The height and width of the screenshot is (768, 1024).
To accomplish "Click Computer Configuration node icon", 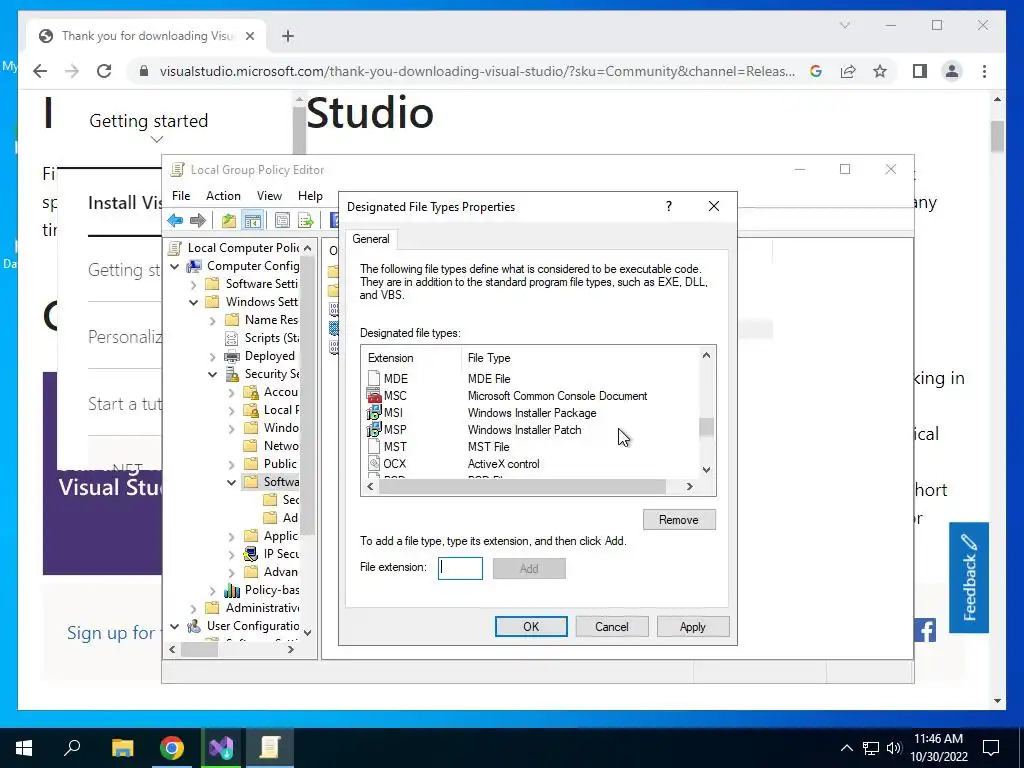I will [195, 266].
